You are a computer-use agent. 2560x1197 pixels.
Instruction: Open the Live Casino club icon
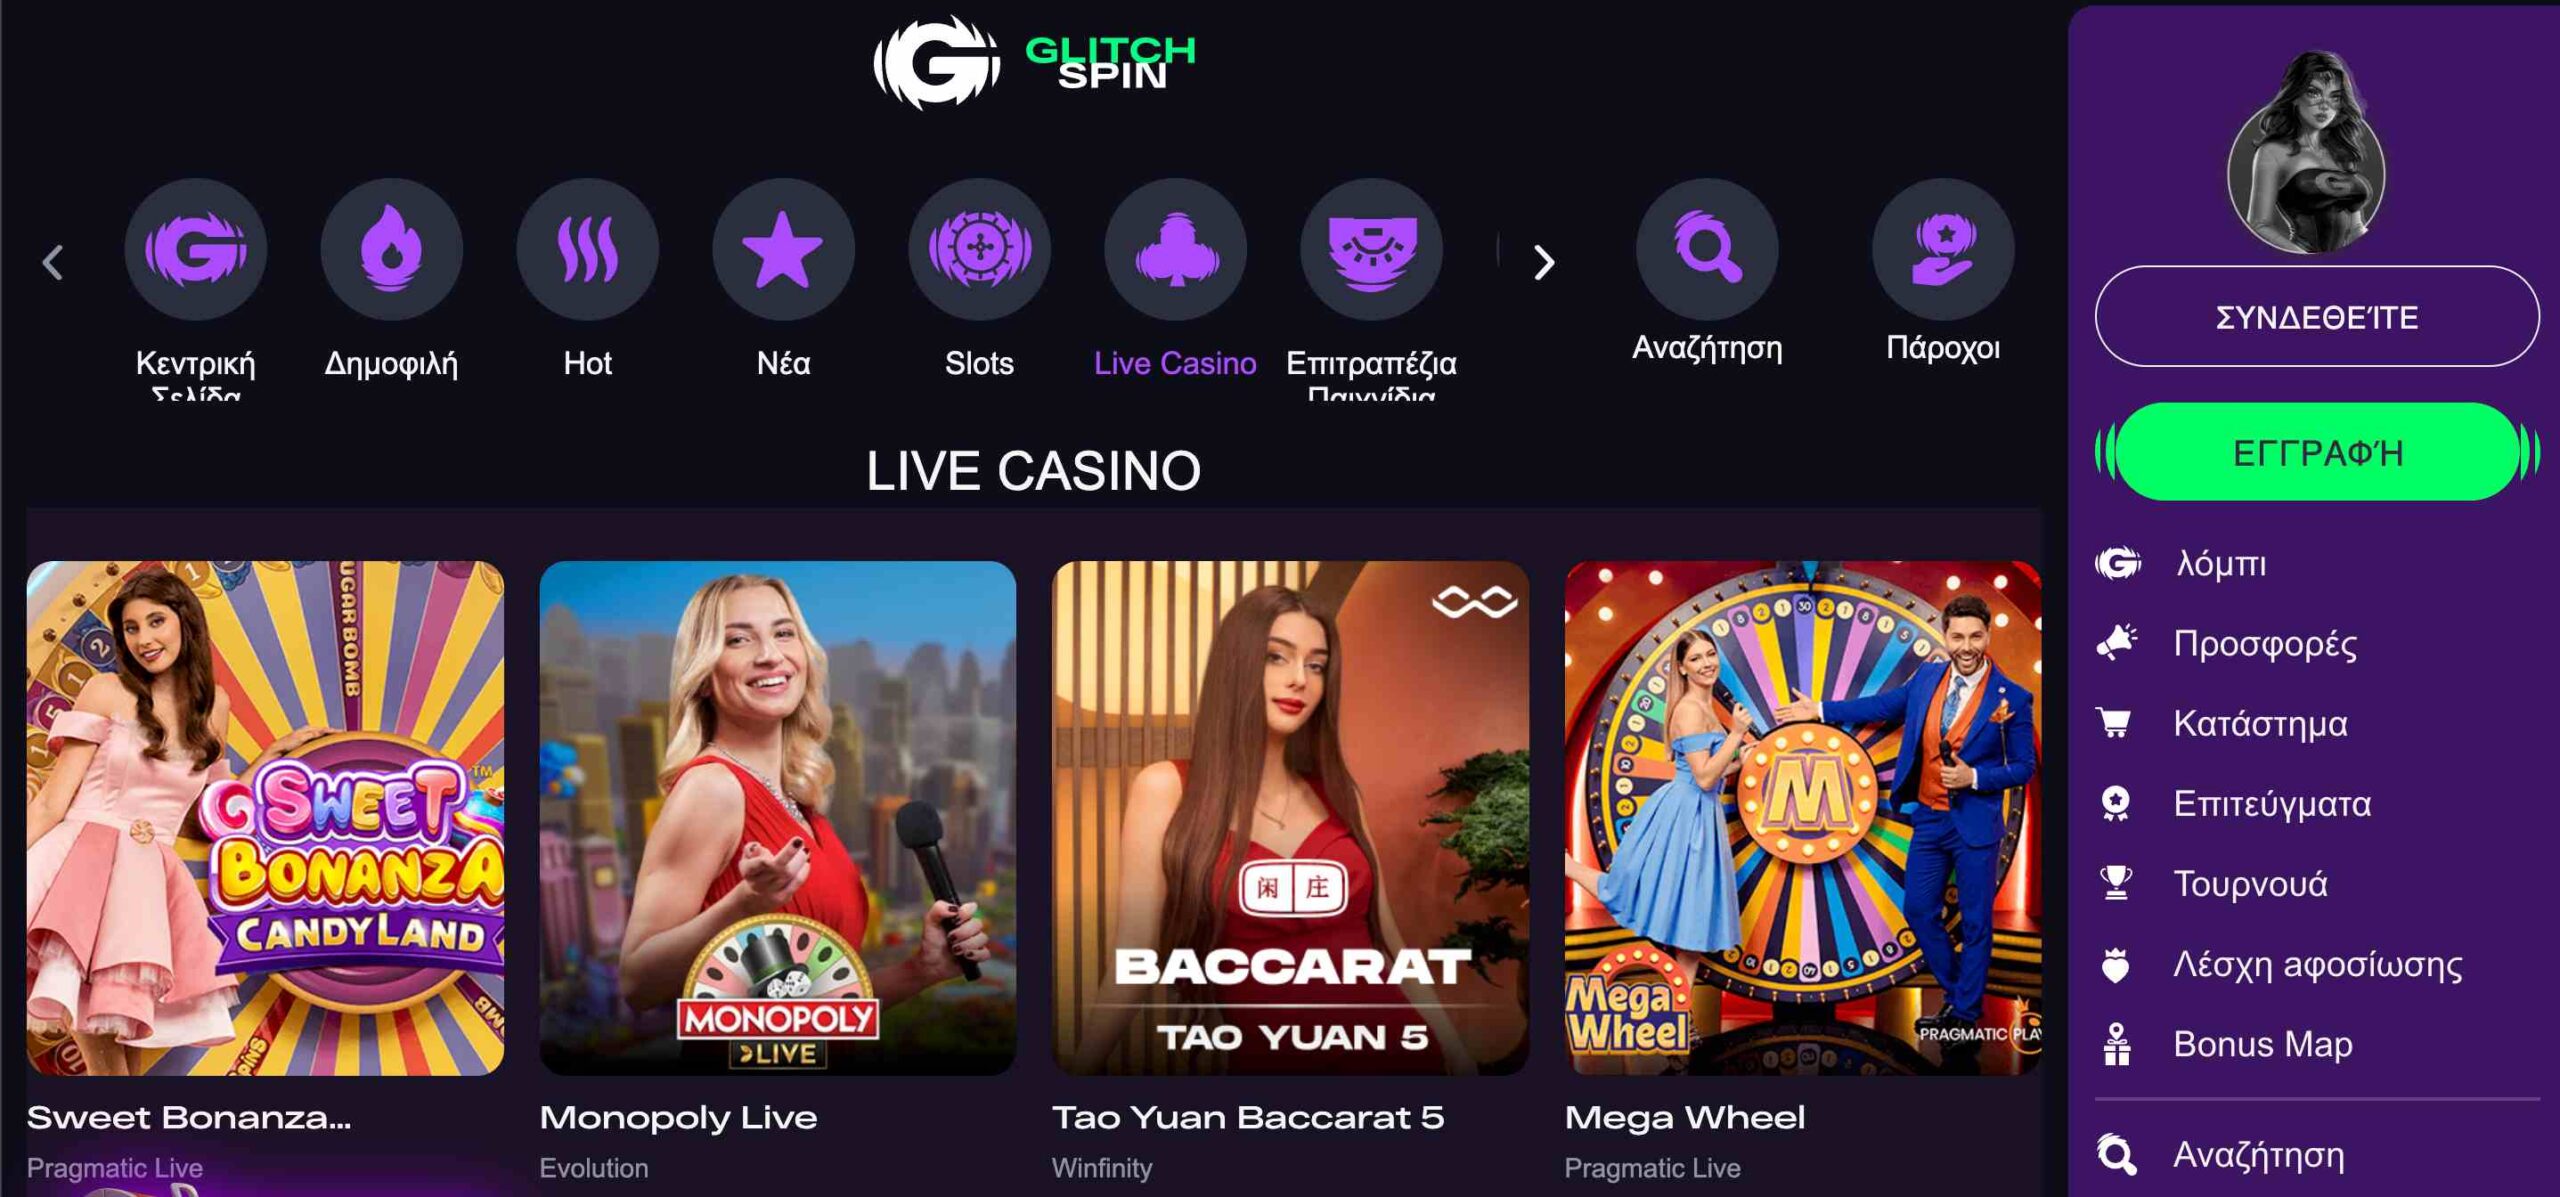click(x=1175, y=249)
